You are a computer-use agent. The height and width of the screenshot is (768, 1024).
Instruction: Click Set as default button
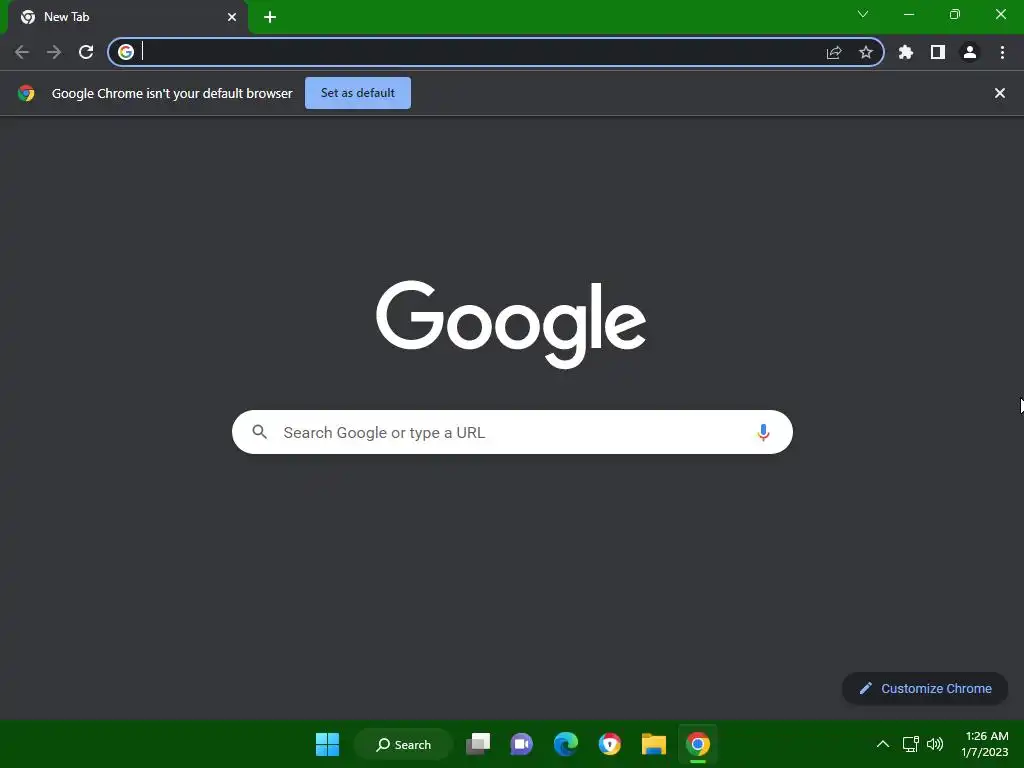tap(358, 93)
